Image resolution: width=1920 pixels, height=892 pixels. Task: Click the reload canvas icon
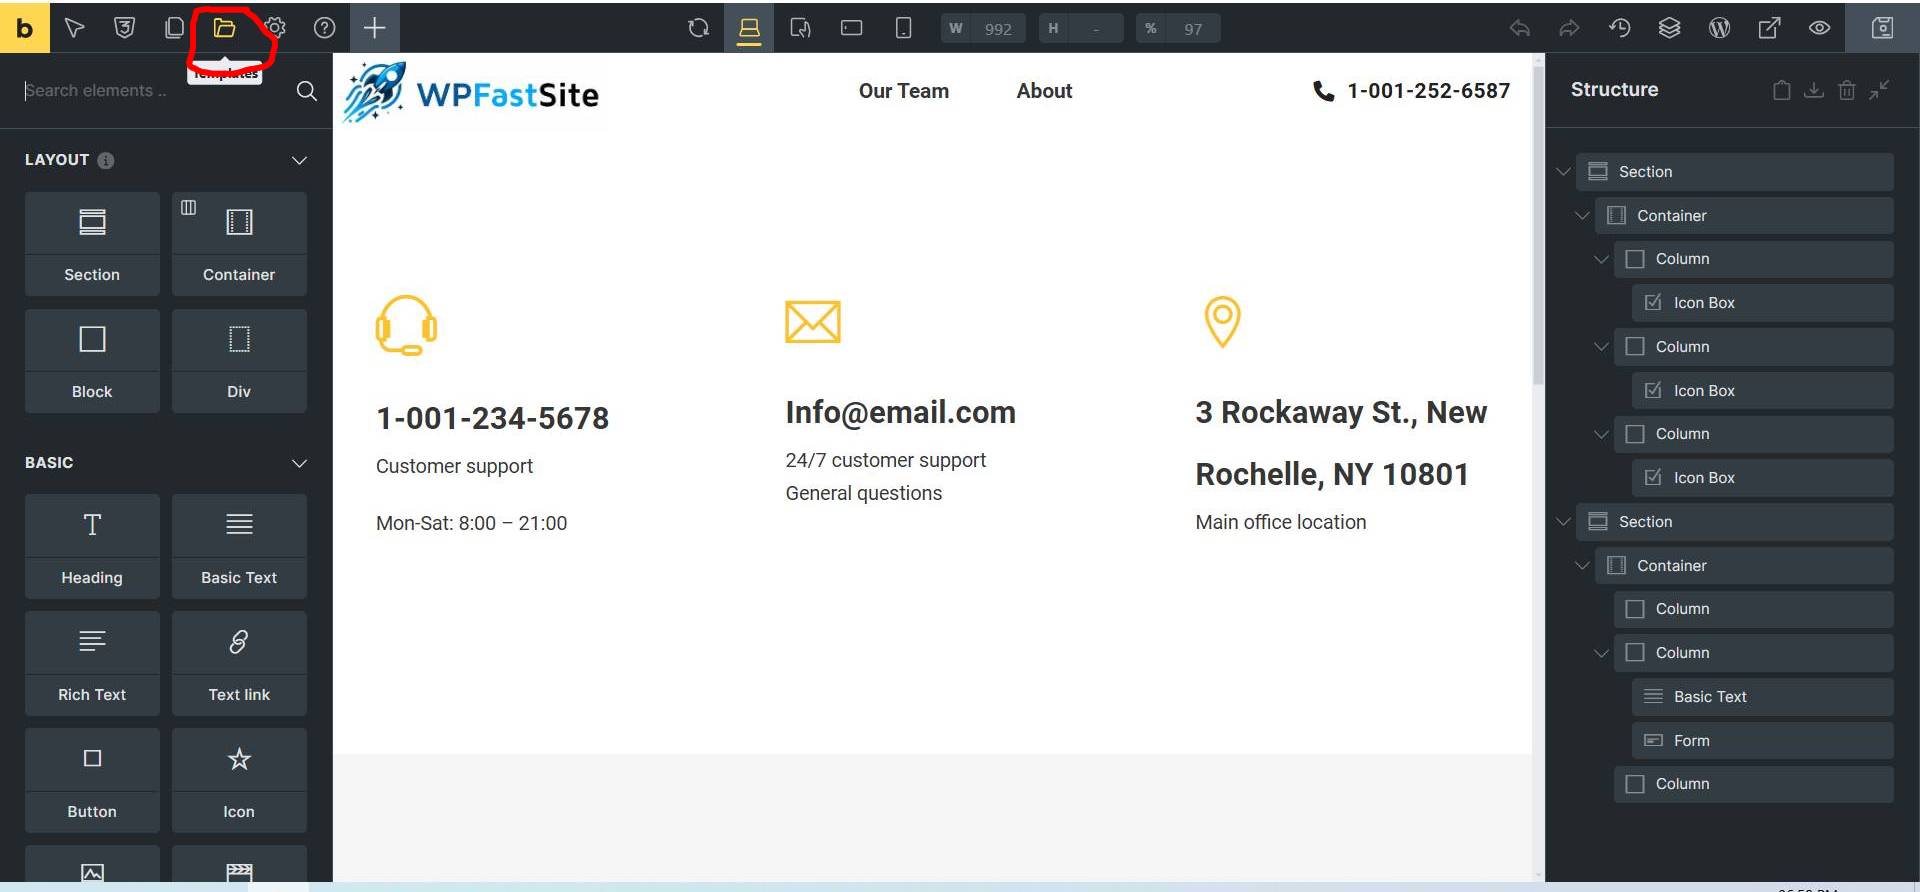coord(698,28)
